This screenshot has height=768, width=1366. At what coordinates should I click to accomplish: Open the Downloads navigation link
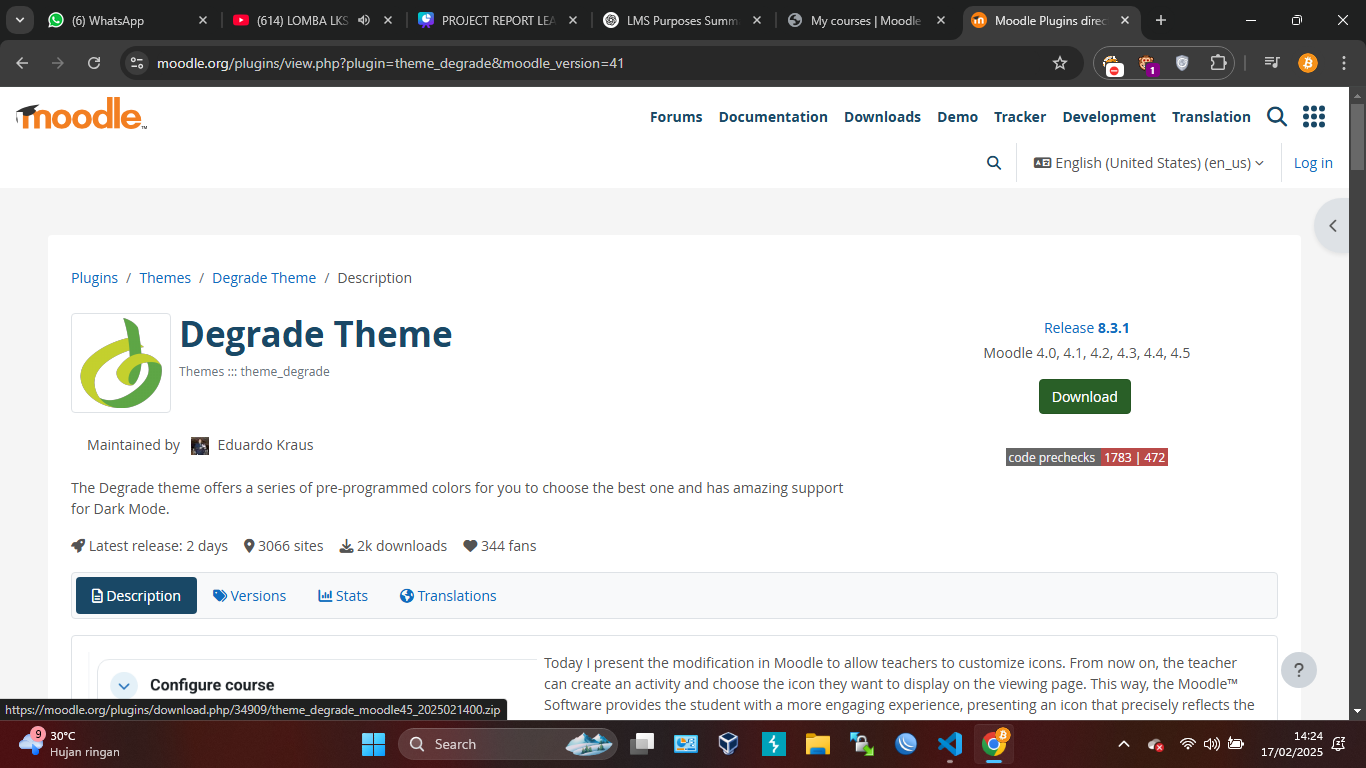[x=882, y=117]
